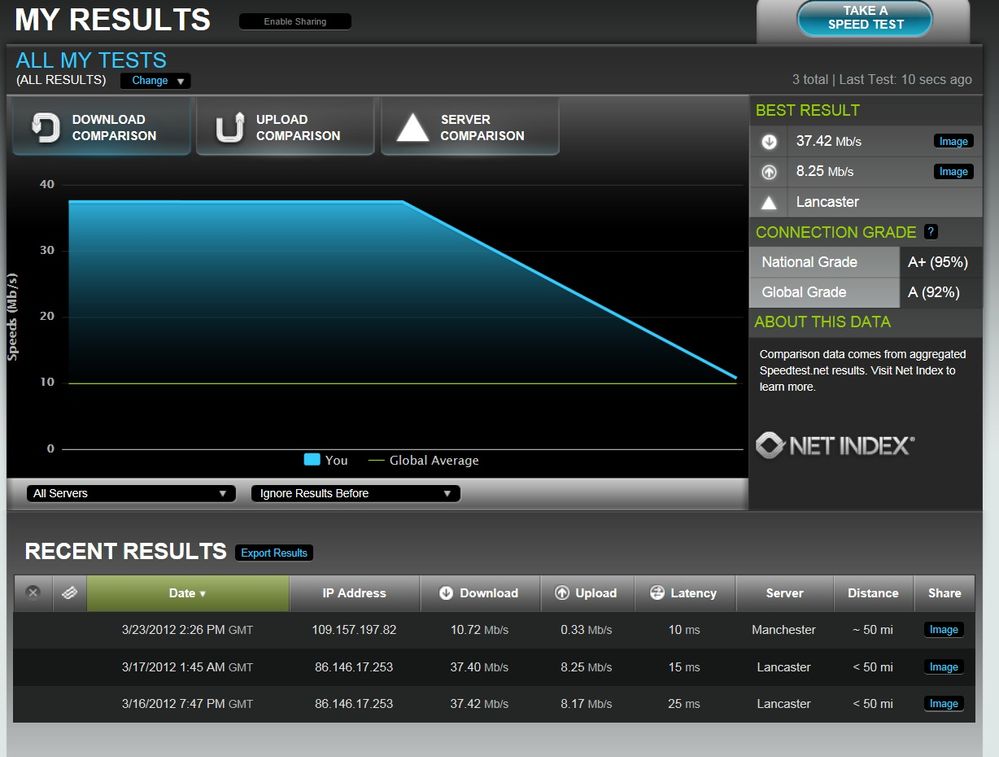Open the All Servers dropdown
Screen dimensions: 999x757
click(131, 493)
